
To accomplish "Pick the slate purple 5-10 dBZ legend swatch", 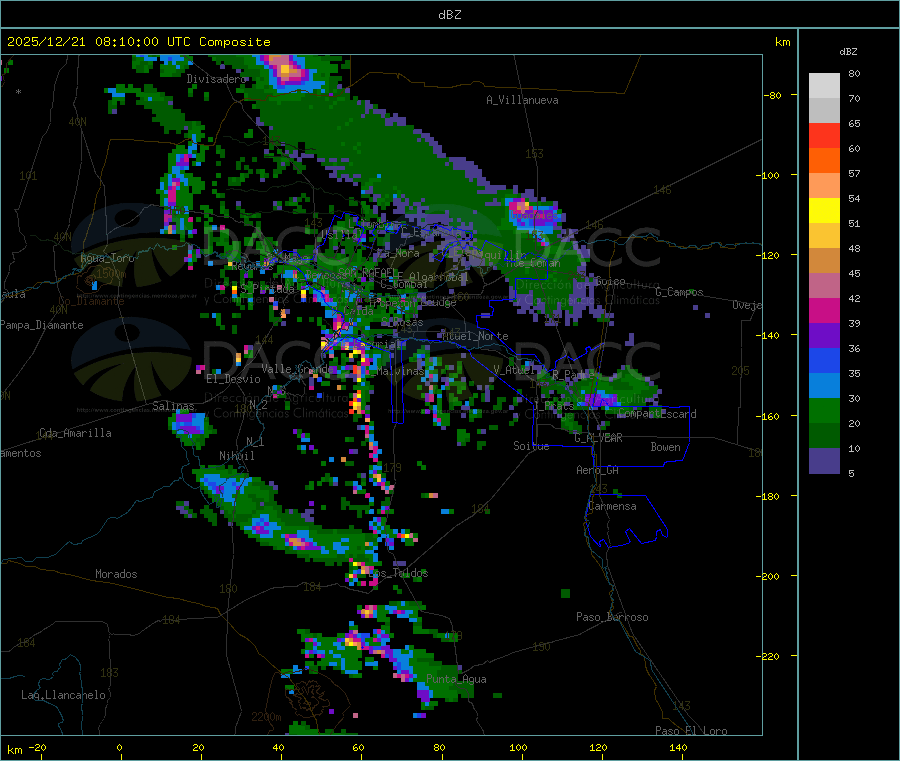I will click(x=824, y=461).
